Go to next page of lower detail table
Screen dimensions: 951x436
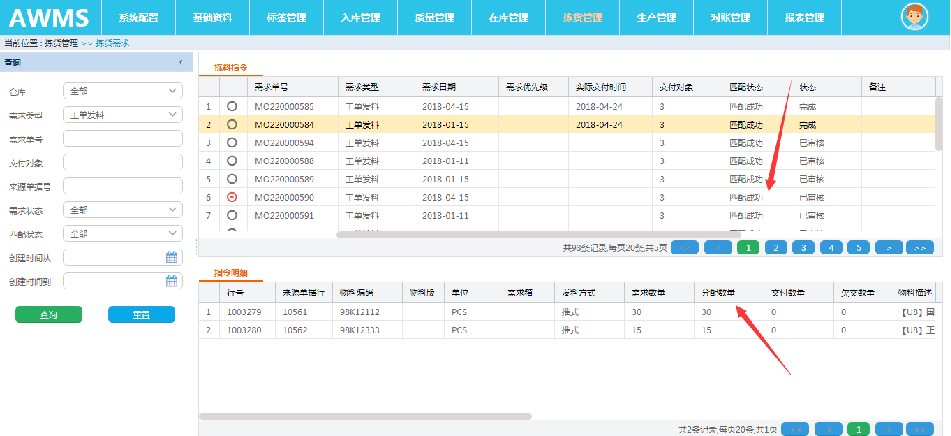point(890,429)
